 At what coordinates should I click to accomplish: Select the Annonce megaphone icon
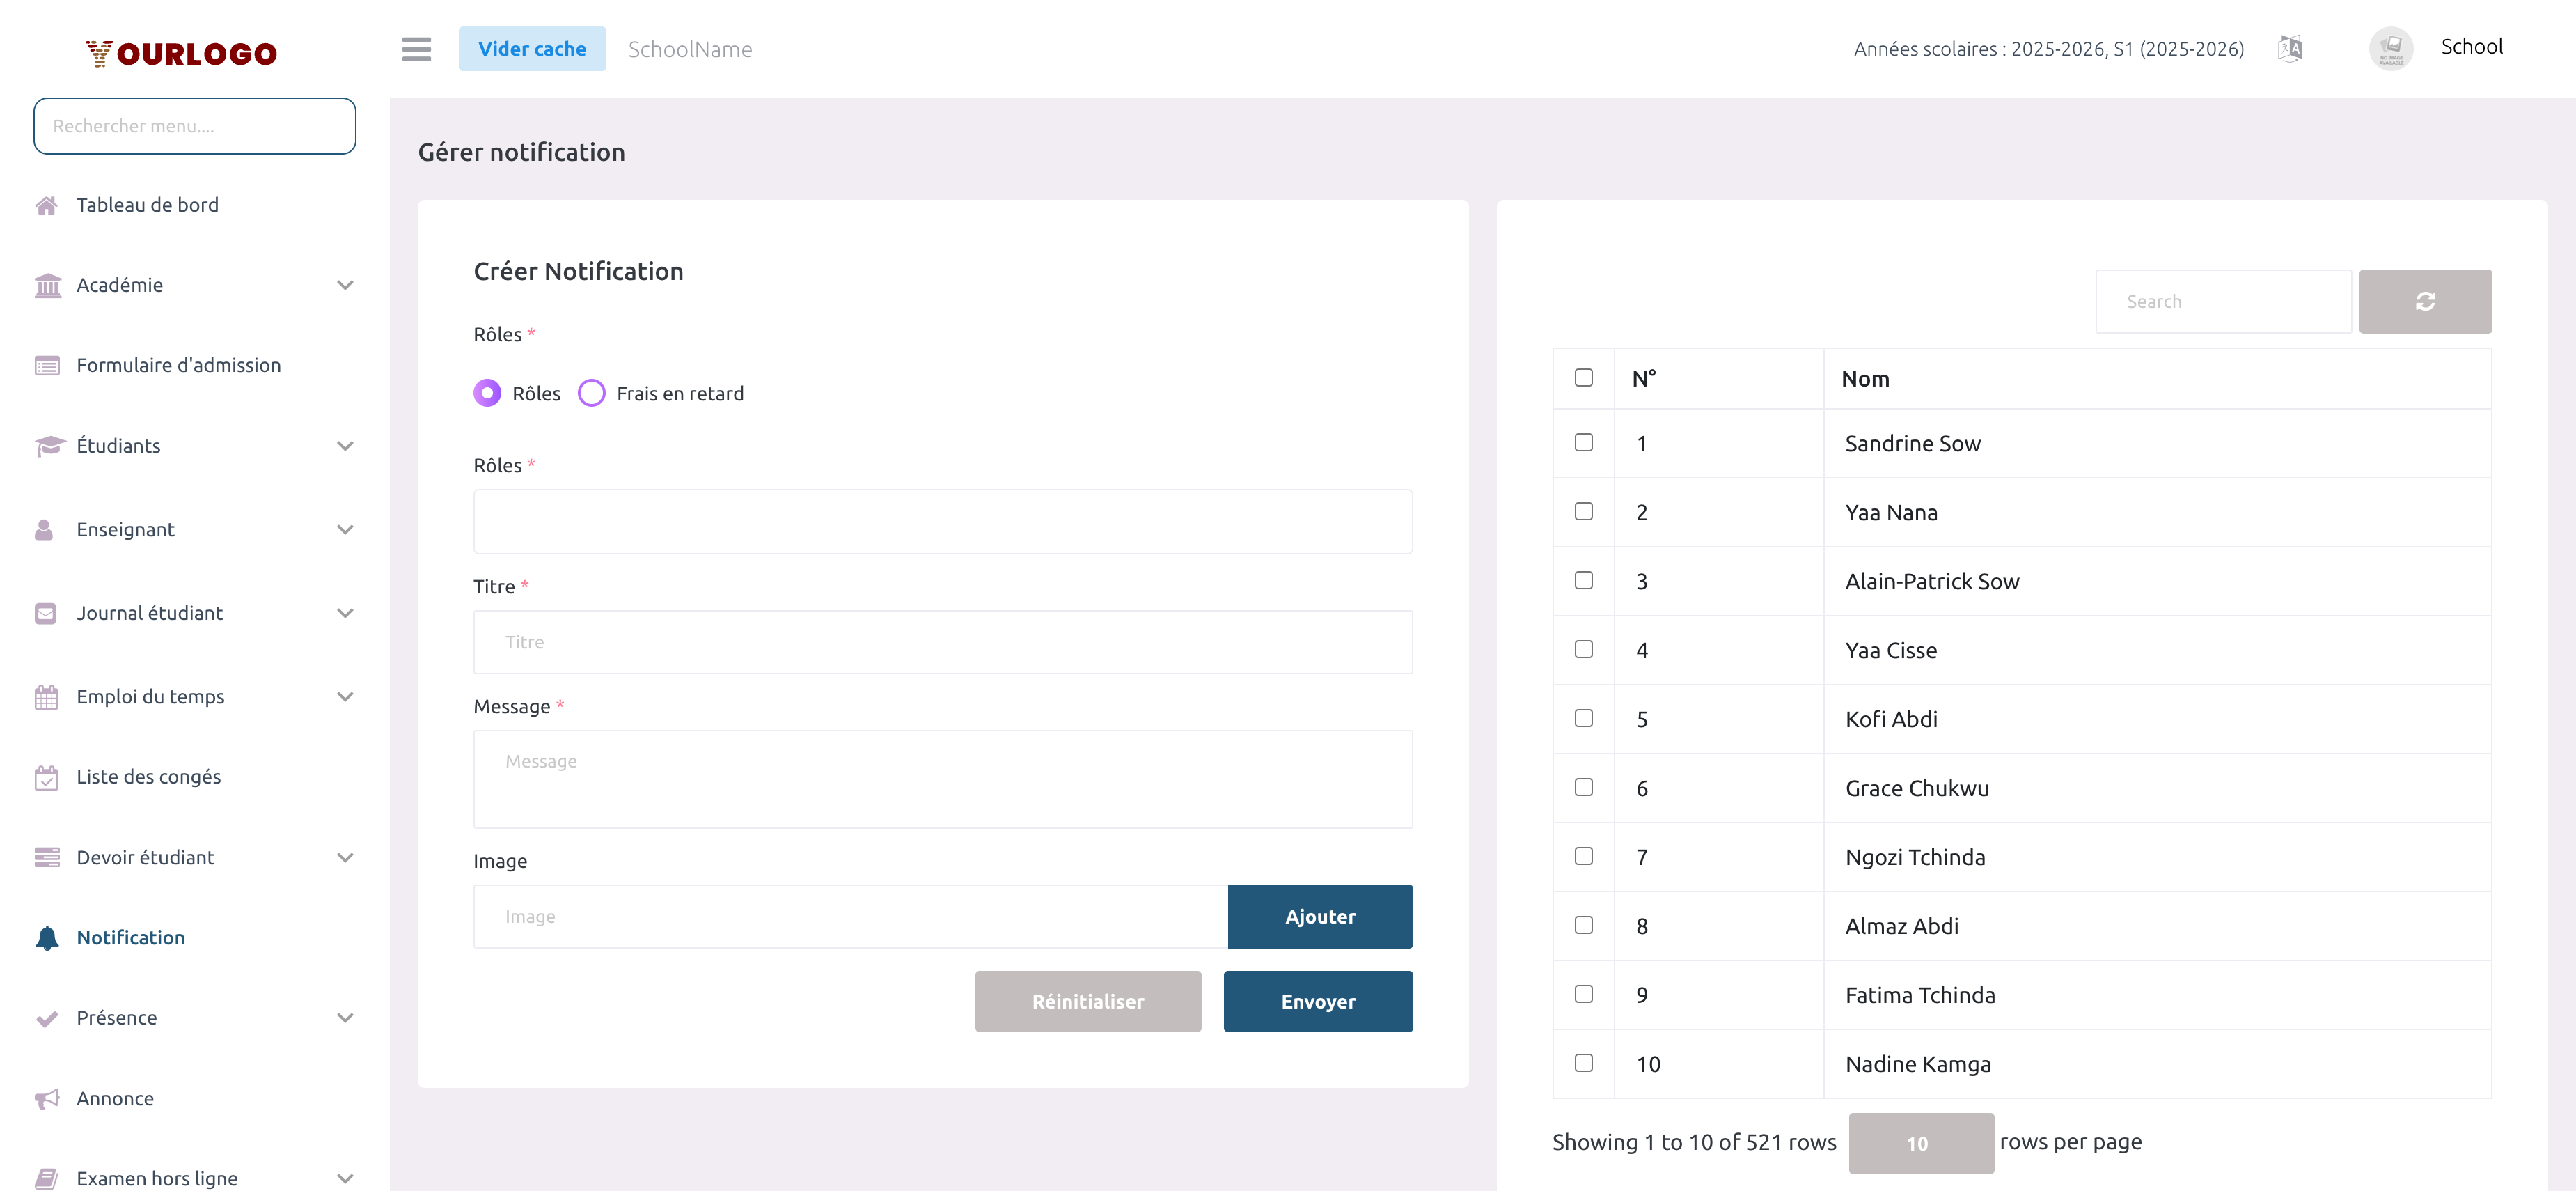click(47, 1098)
